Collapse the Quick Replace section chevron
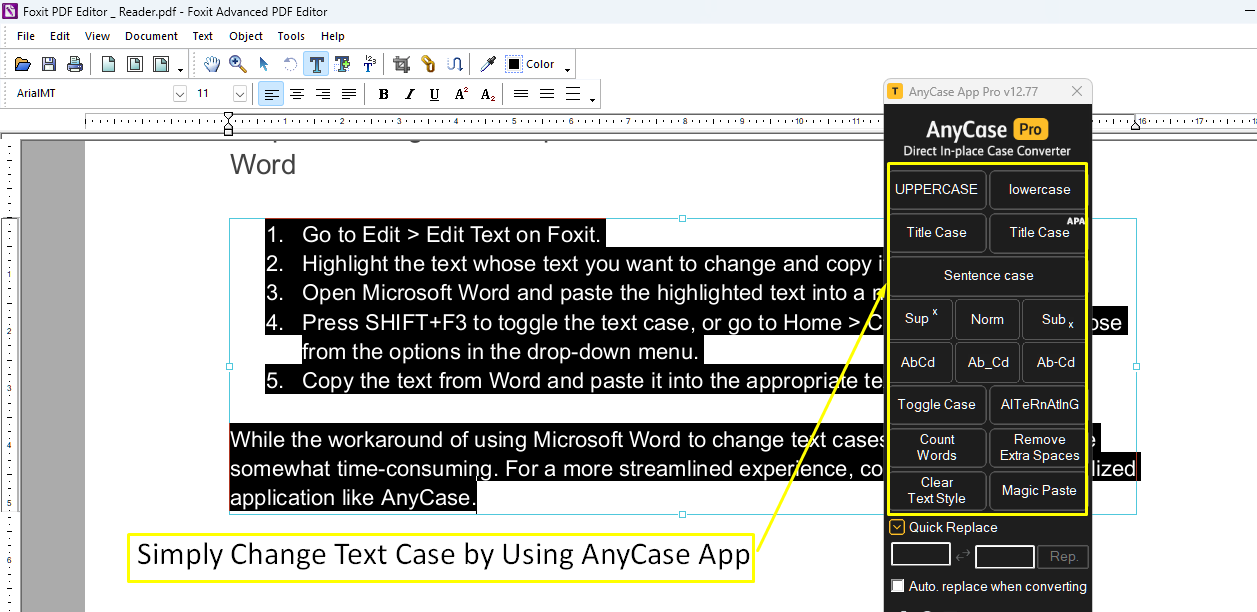1257x612 pixels. 897,527
